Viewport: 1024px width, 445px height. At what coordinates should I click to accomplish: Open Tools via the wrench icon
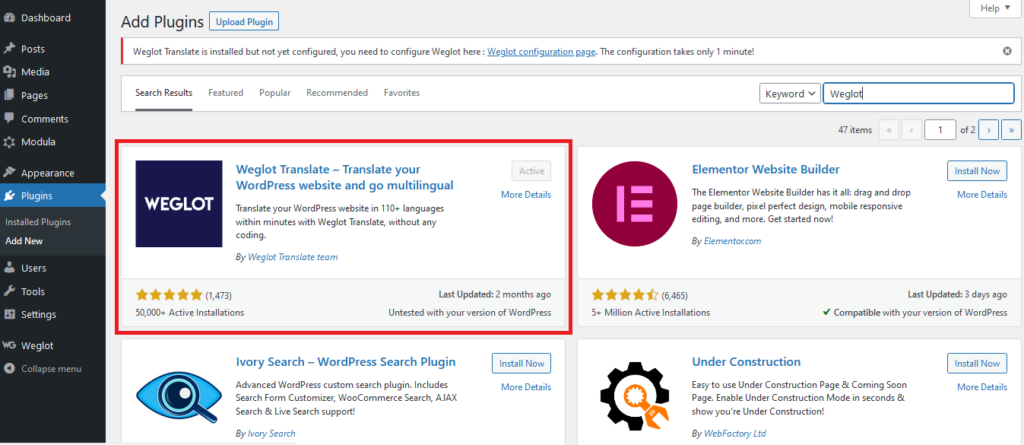[10, 291]
